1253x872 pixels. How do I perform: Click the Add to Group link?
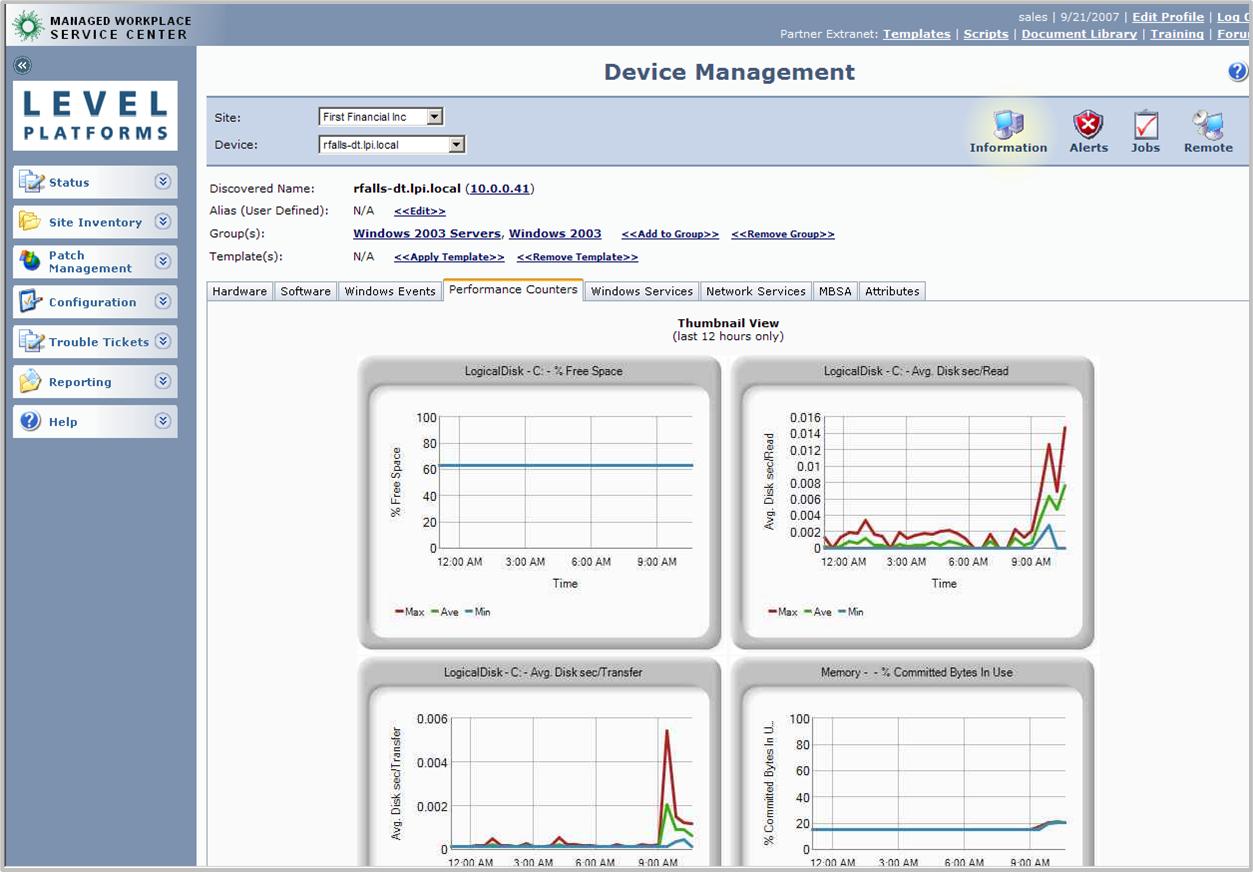(x=670, y=234)
